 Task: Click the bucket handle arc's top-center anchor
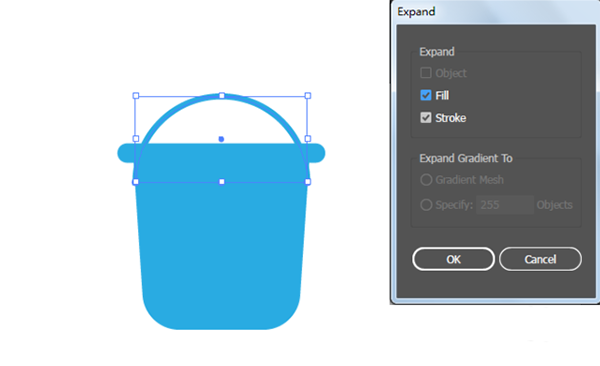coord(222,96)
